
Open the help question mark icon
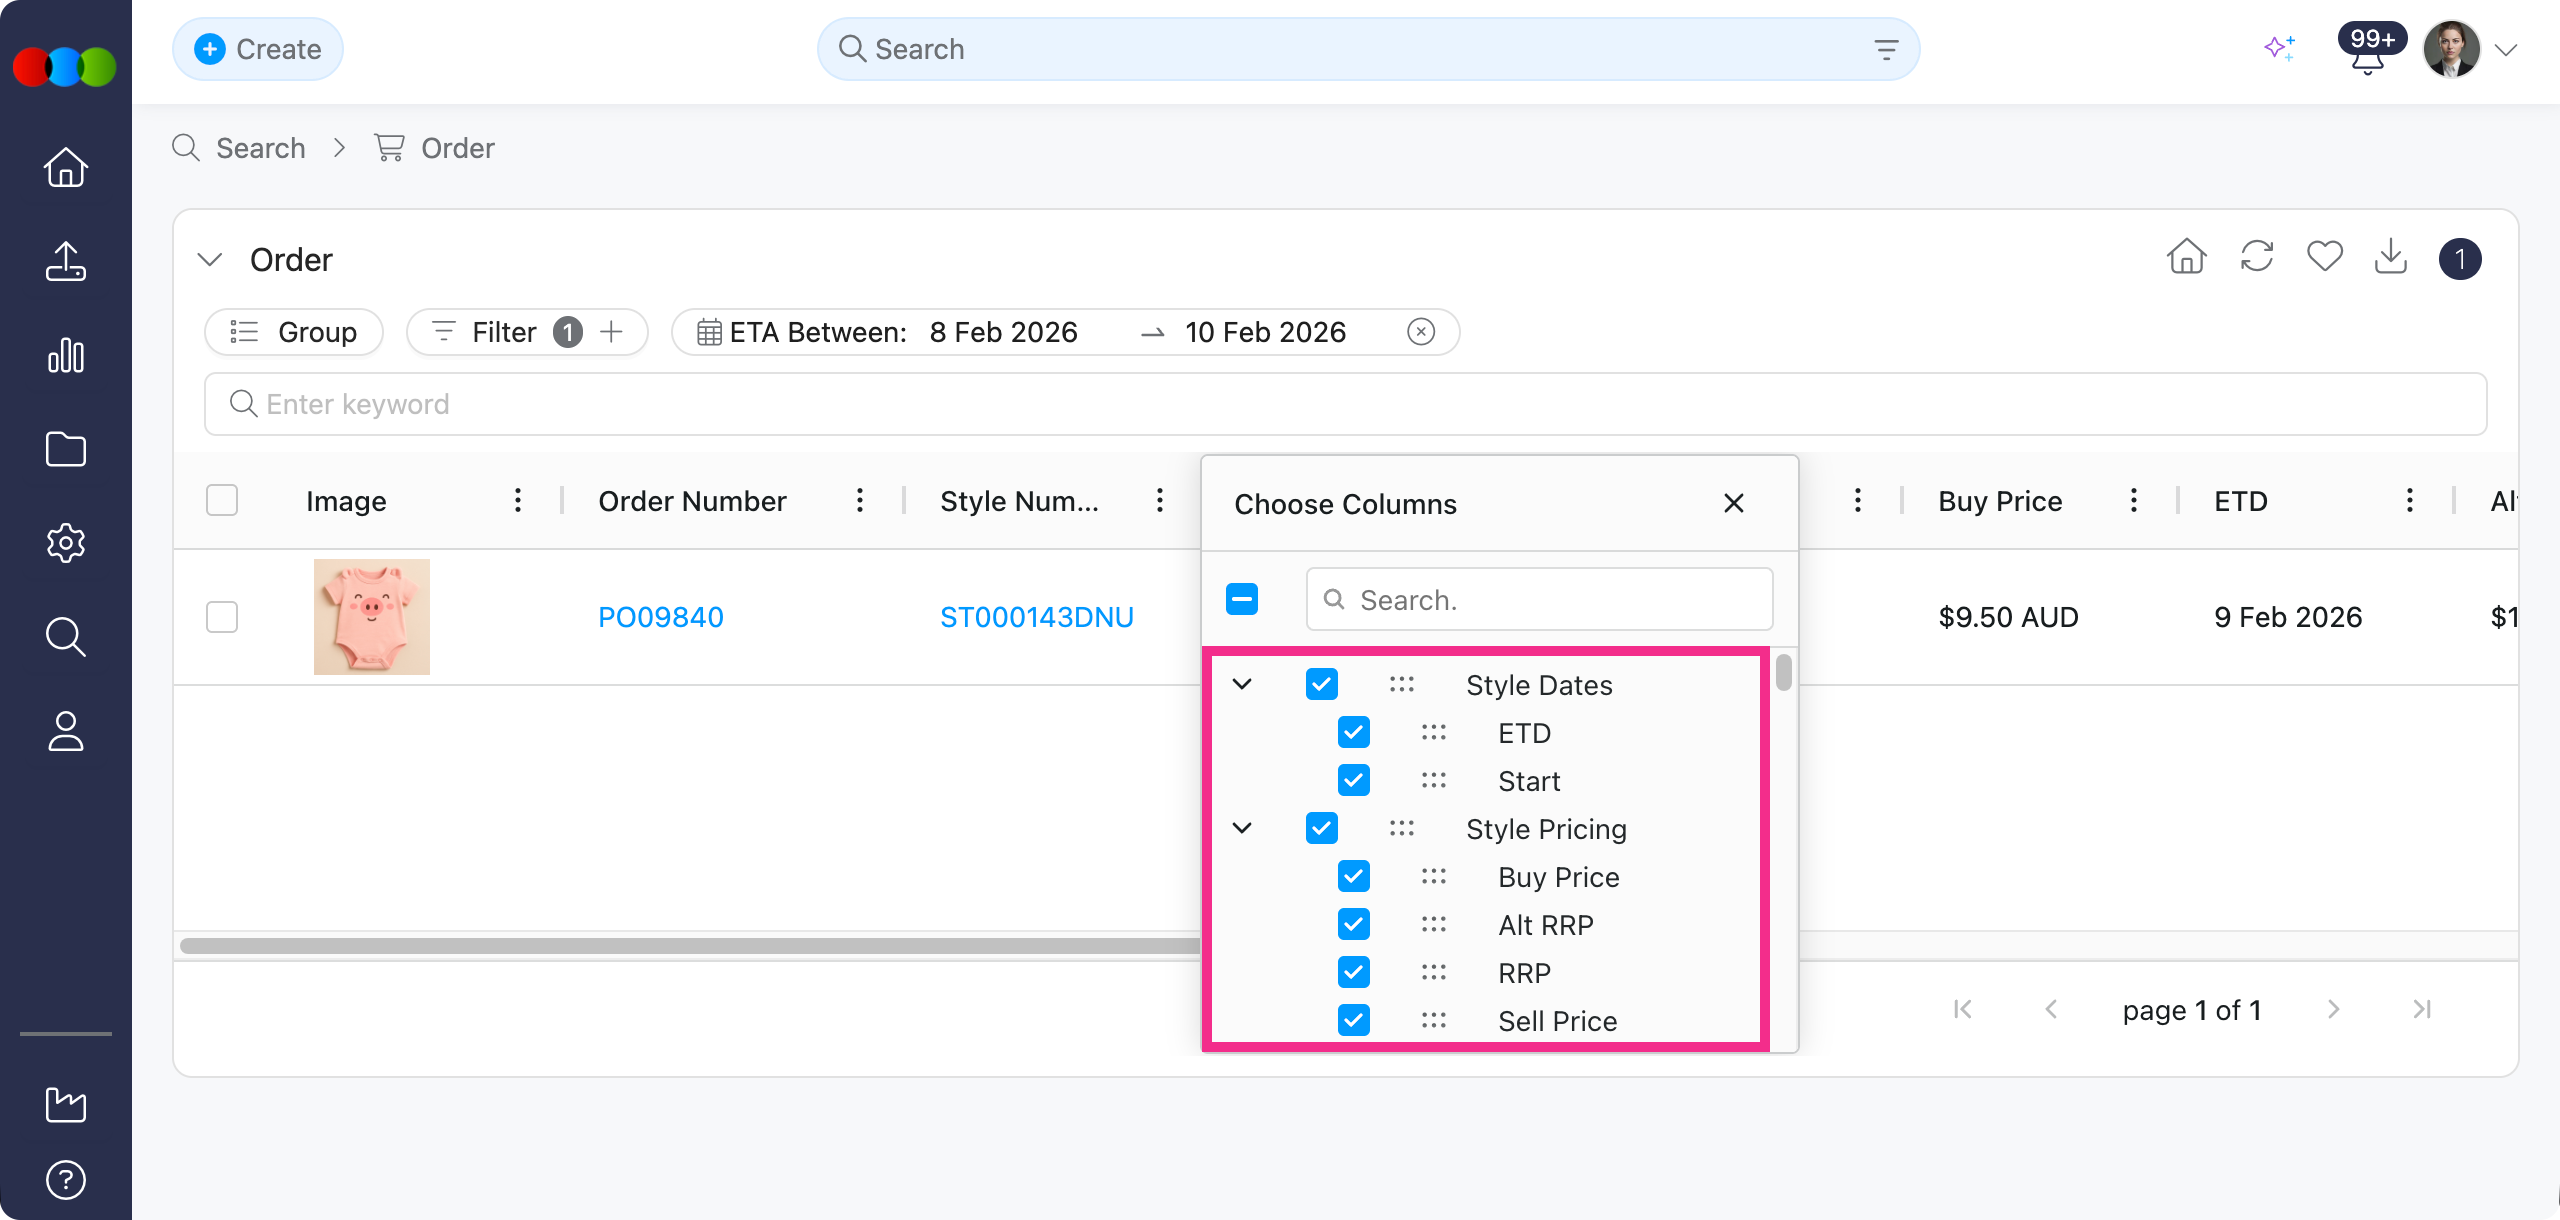click(66, 1180)
